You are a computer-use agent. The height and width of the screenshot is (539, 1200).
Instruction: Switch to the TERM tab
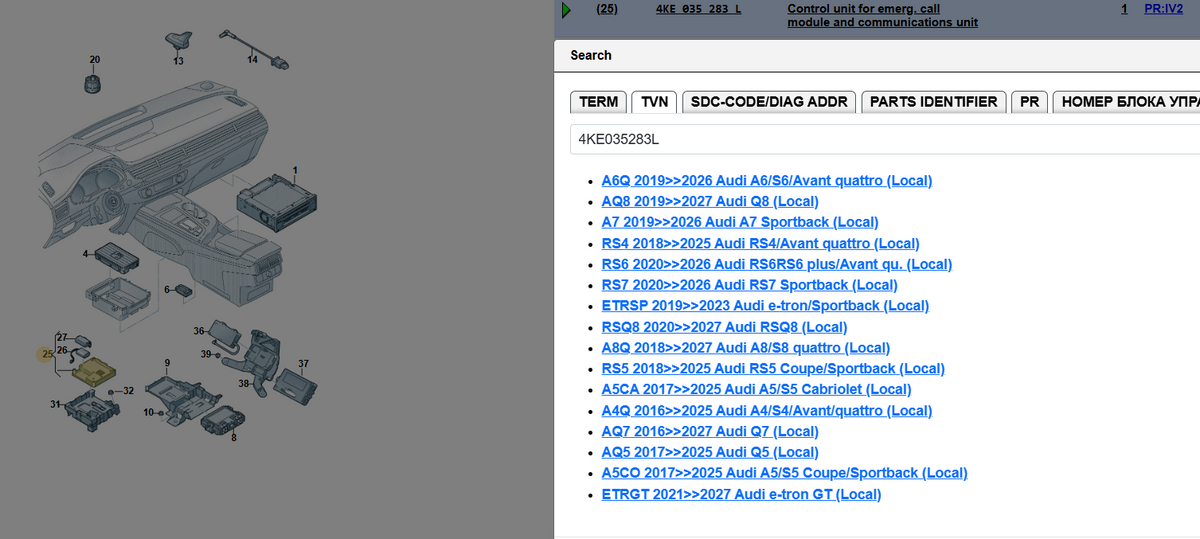pyautogui.click(x=599, y=102)
